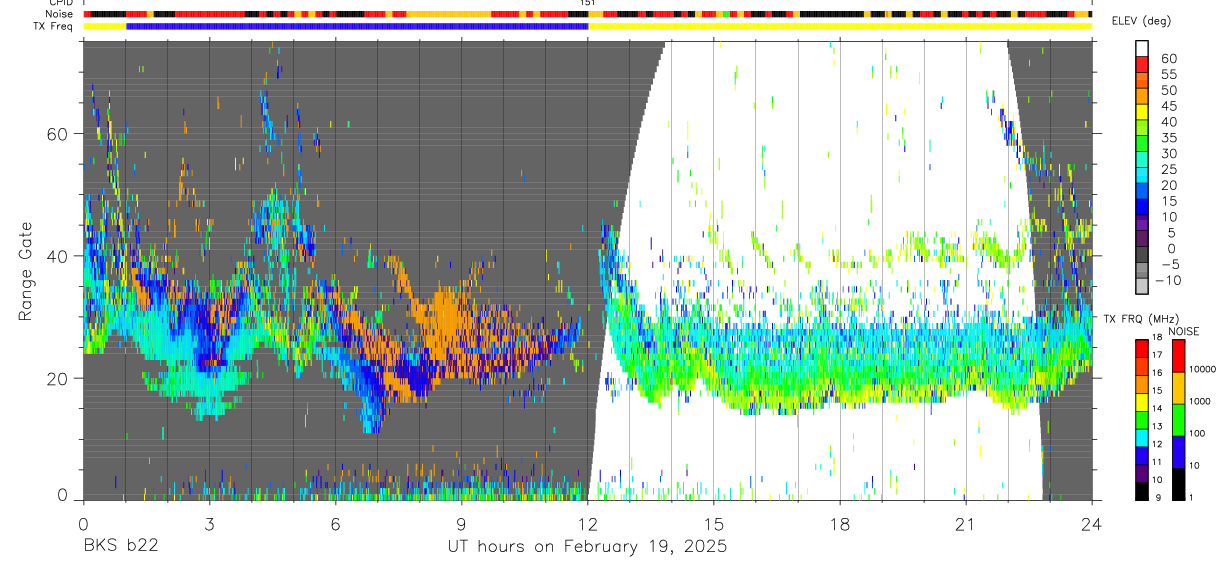The image size is (1228, 567).
Task: Select the '35' label on ELEV legend
Action: 1169,138
